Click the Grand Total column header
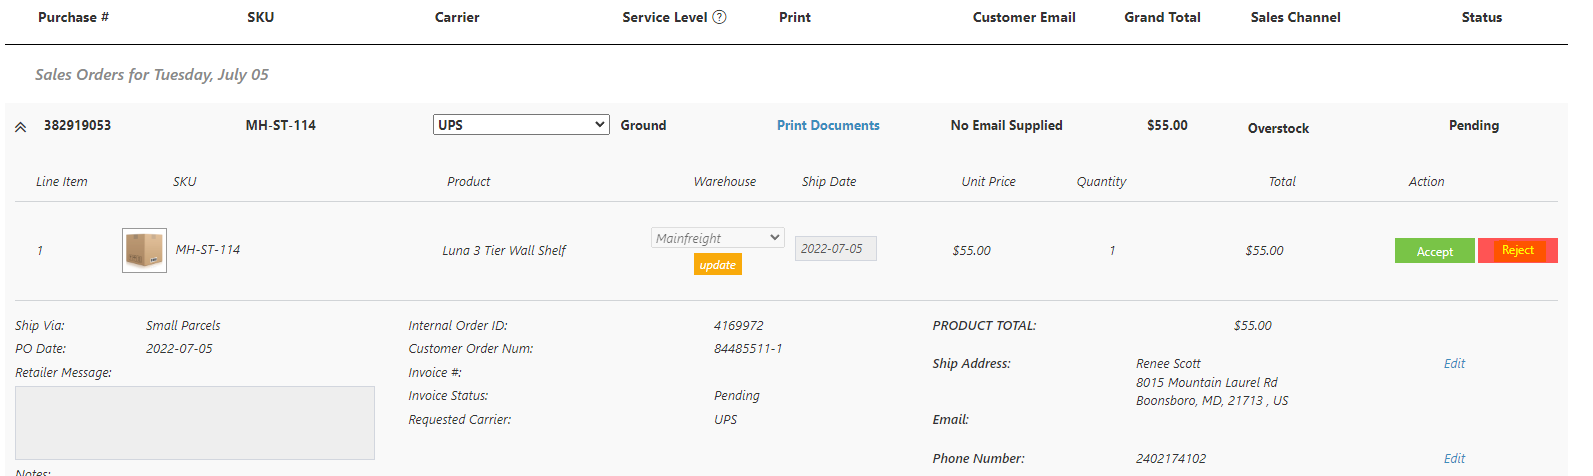 1162,17
